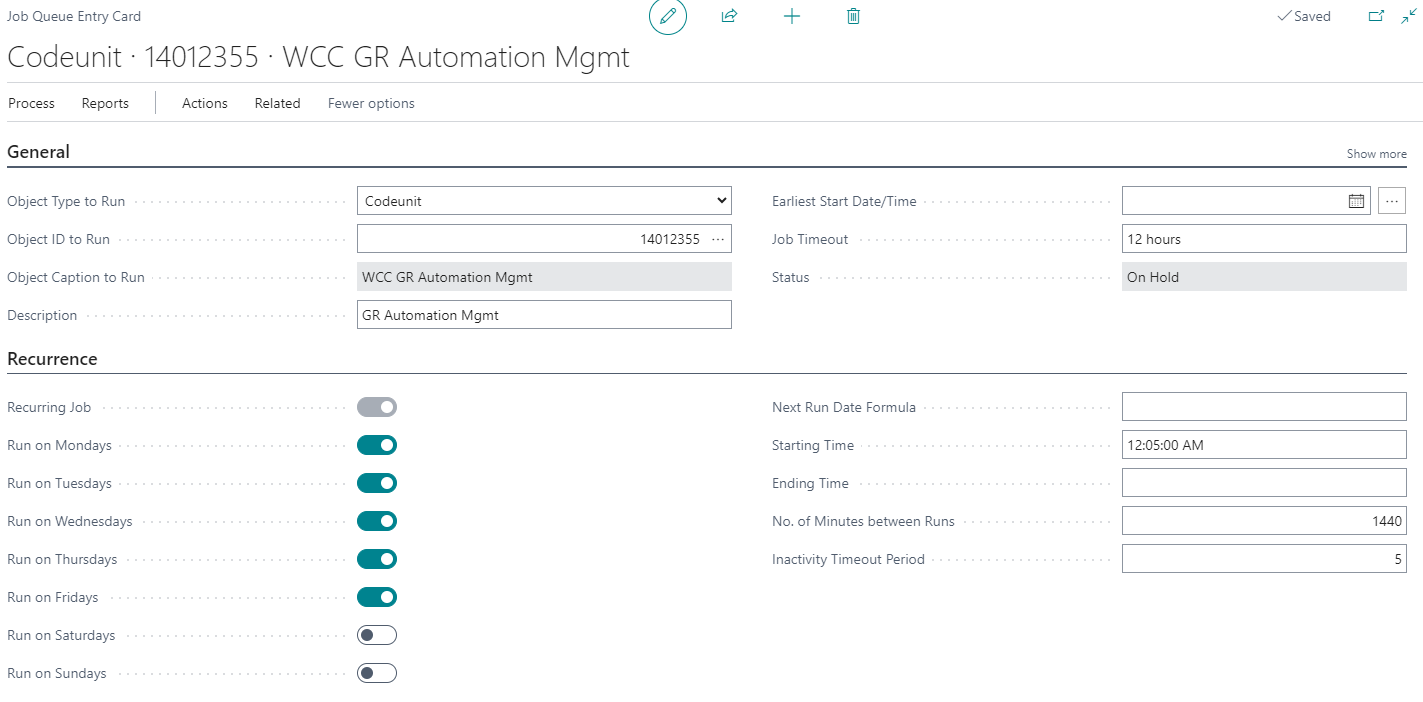The image size is (1423, 702).
Task: Disable Run on Fridays switch
Action: point(377,597)
